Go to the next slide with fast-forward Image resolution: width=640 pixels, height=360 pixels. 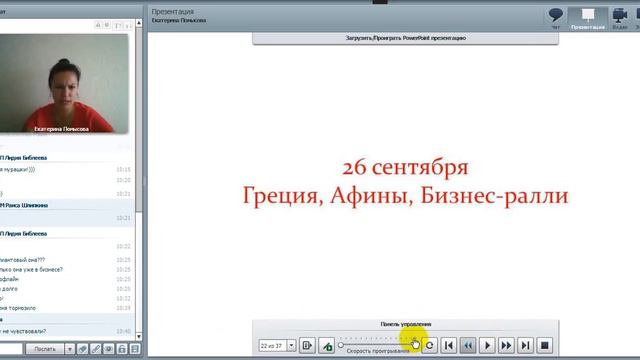click(506, 345)
